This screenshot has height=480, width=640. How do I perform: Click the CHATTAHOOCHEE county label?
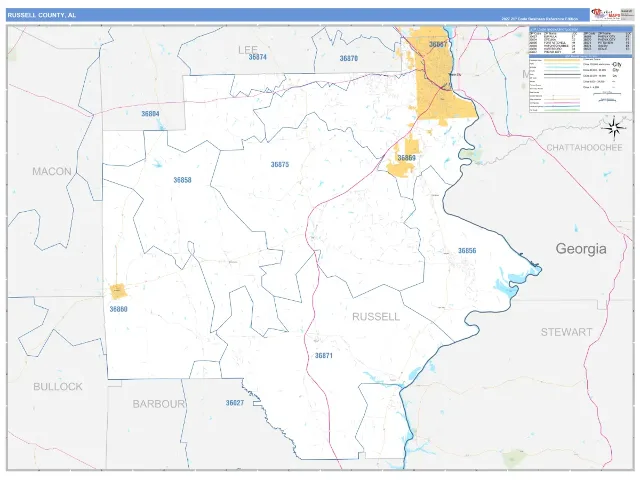coord(584,148)
